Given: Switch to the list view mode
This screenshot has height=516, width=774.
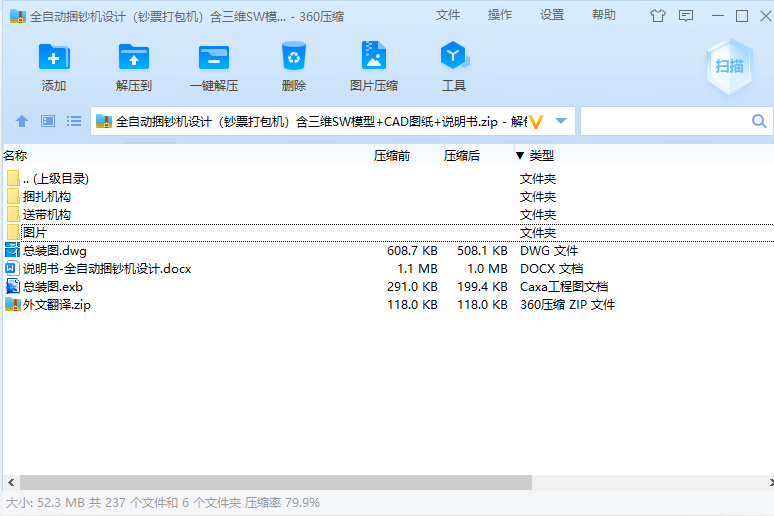Looking at the screenshot, I should point(74,121).
